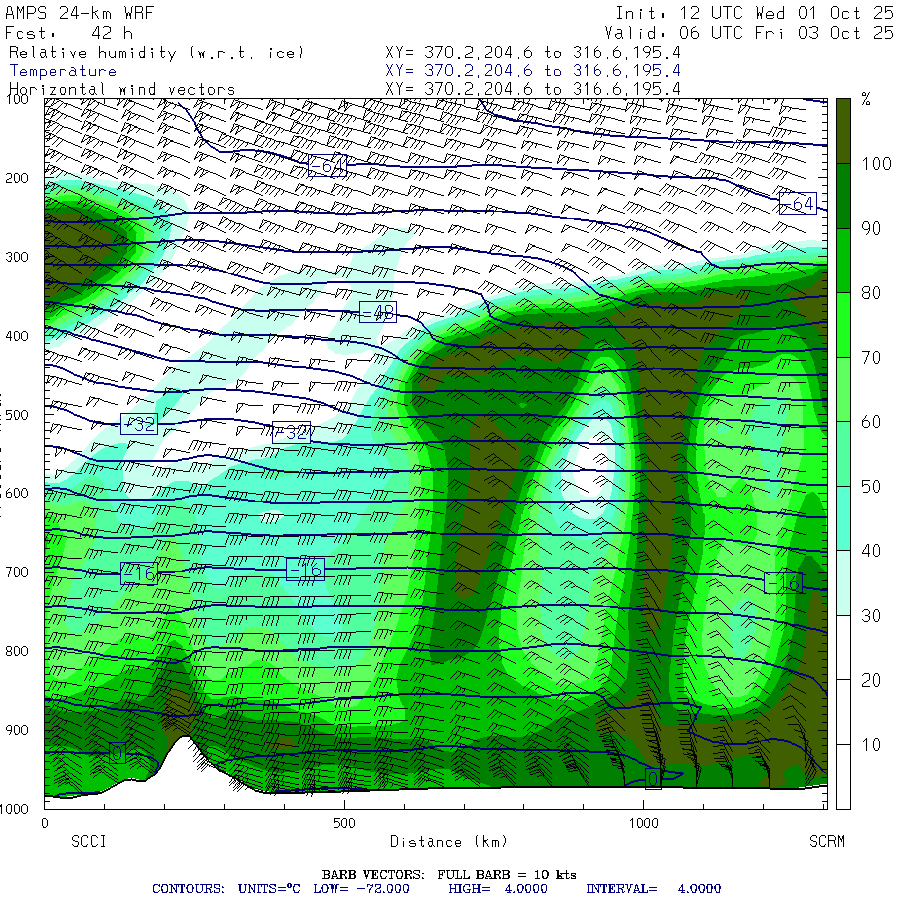
Task: Click the 900 label on the pressure axis
Action: (x=17, y=730)
